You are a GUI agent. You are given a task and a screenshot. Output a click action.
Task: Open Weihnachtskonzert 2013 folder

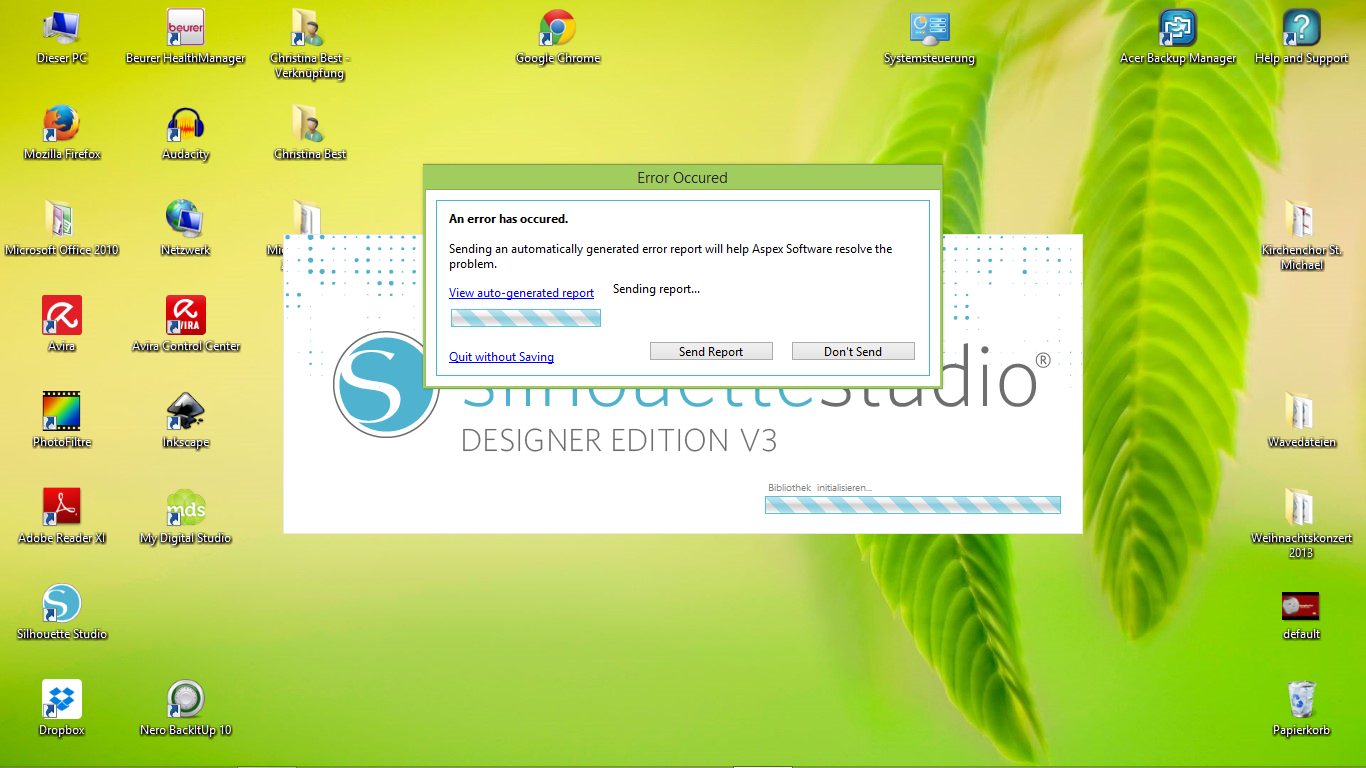point(1301,524)
